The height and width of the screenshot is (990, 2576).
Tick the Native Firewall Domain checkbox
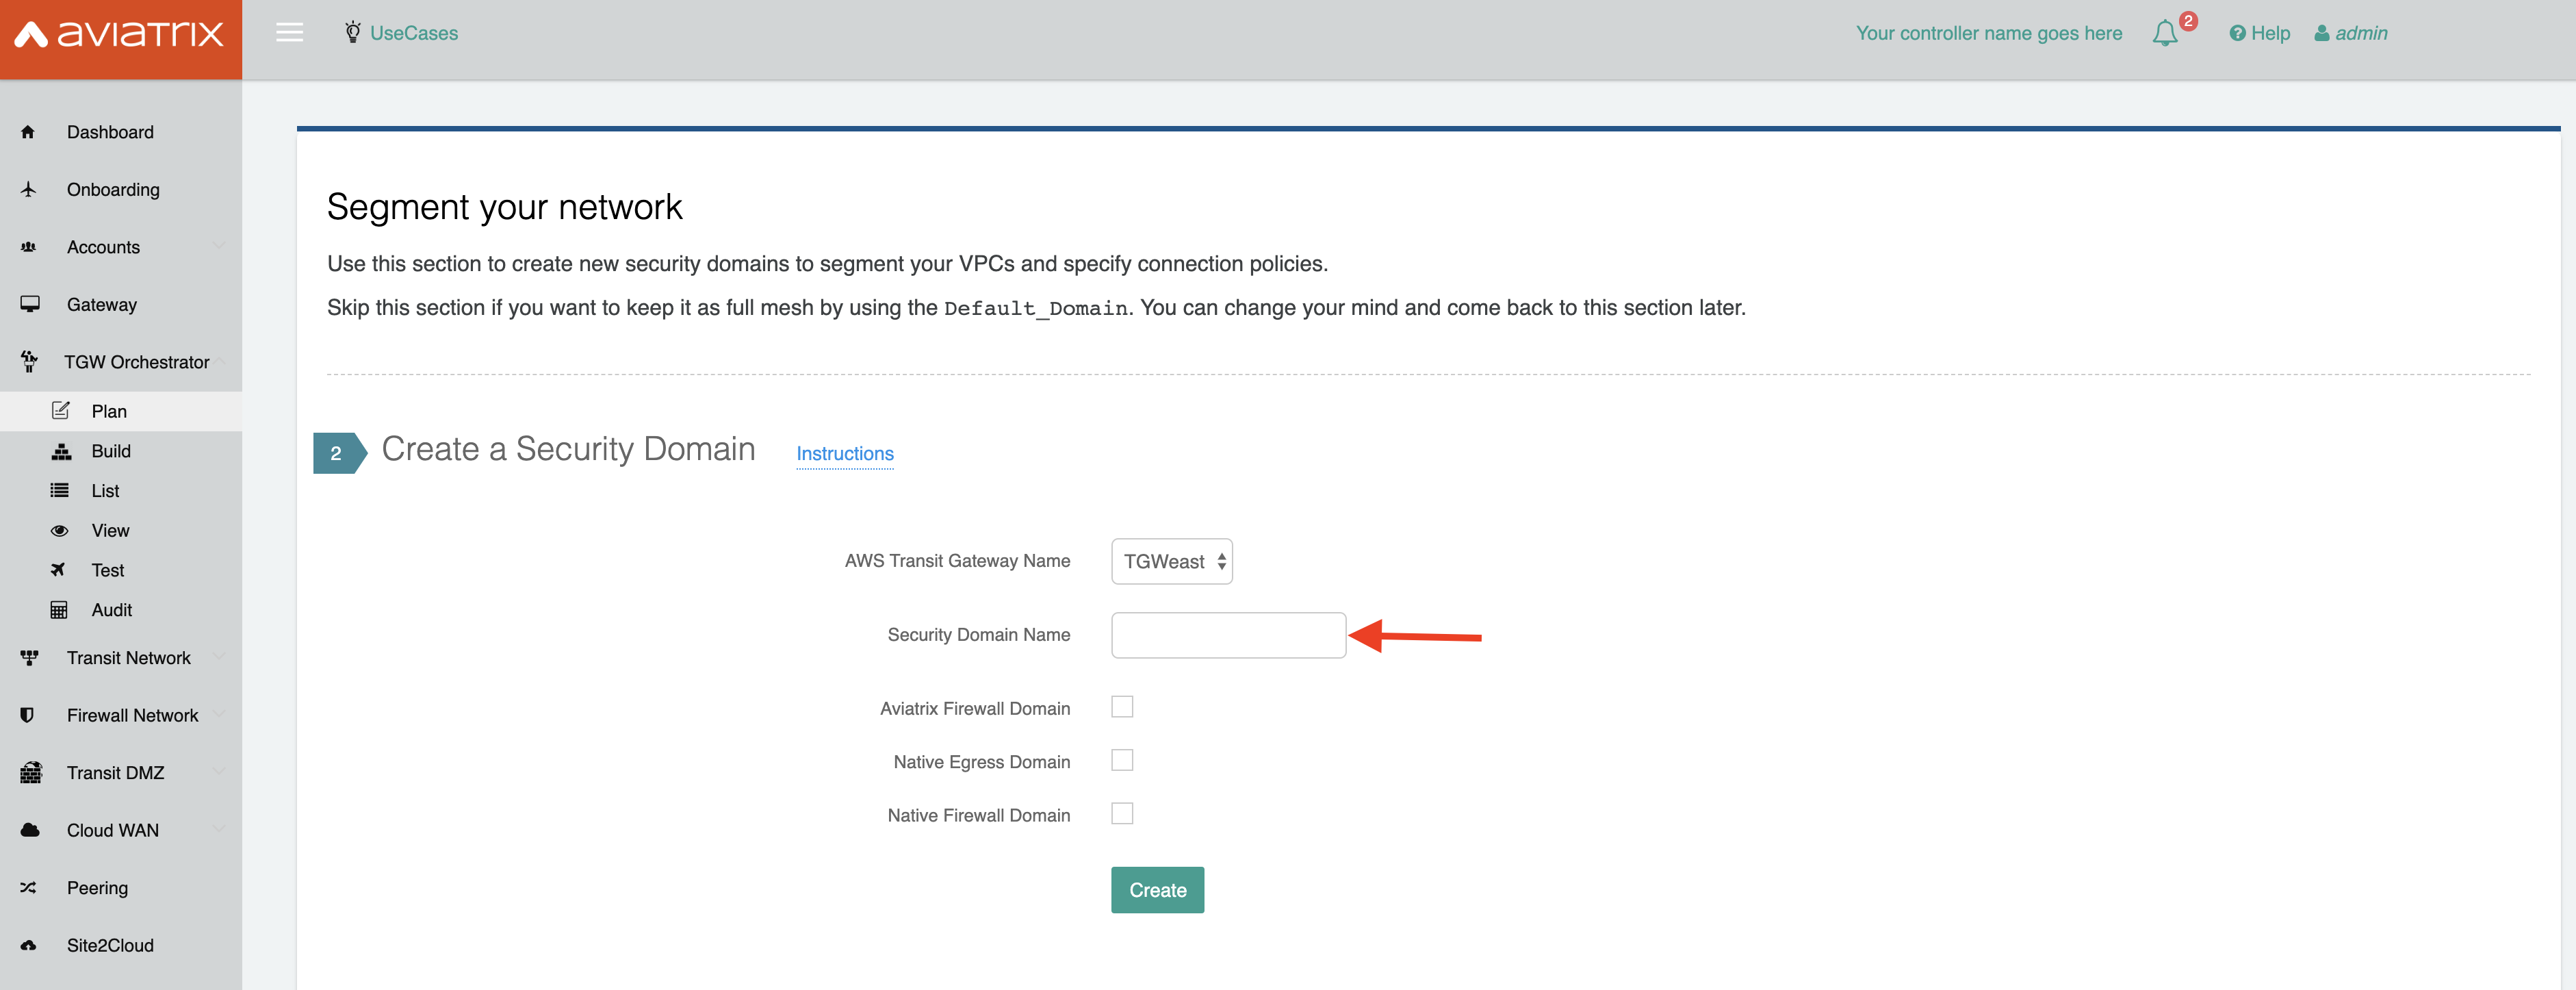1122,814
